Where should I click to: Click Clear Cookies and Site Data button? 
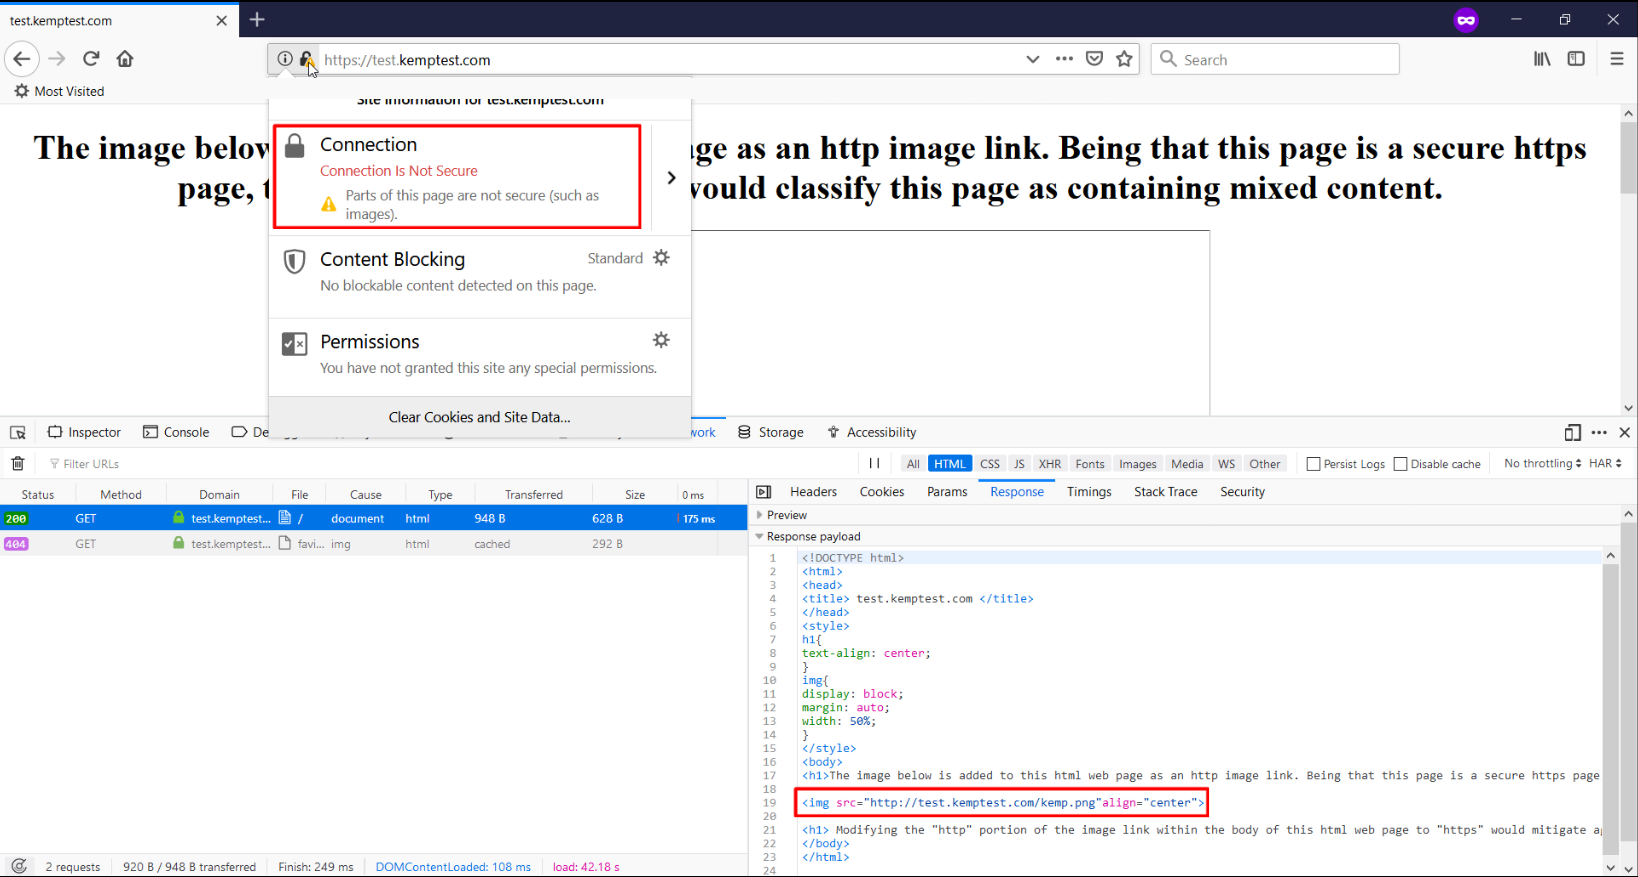coord(479,417)
